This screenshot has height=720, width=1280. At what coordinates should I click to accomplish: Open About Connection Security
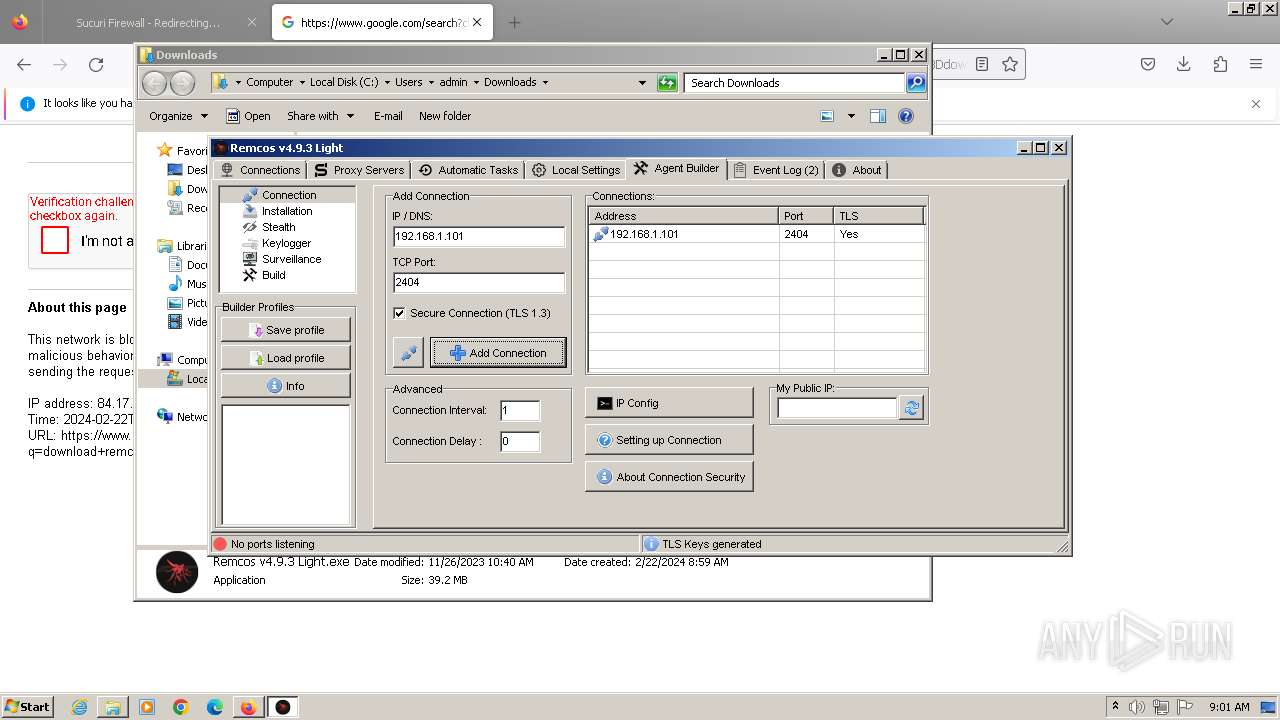[x=669, y=477]
